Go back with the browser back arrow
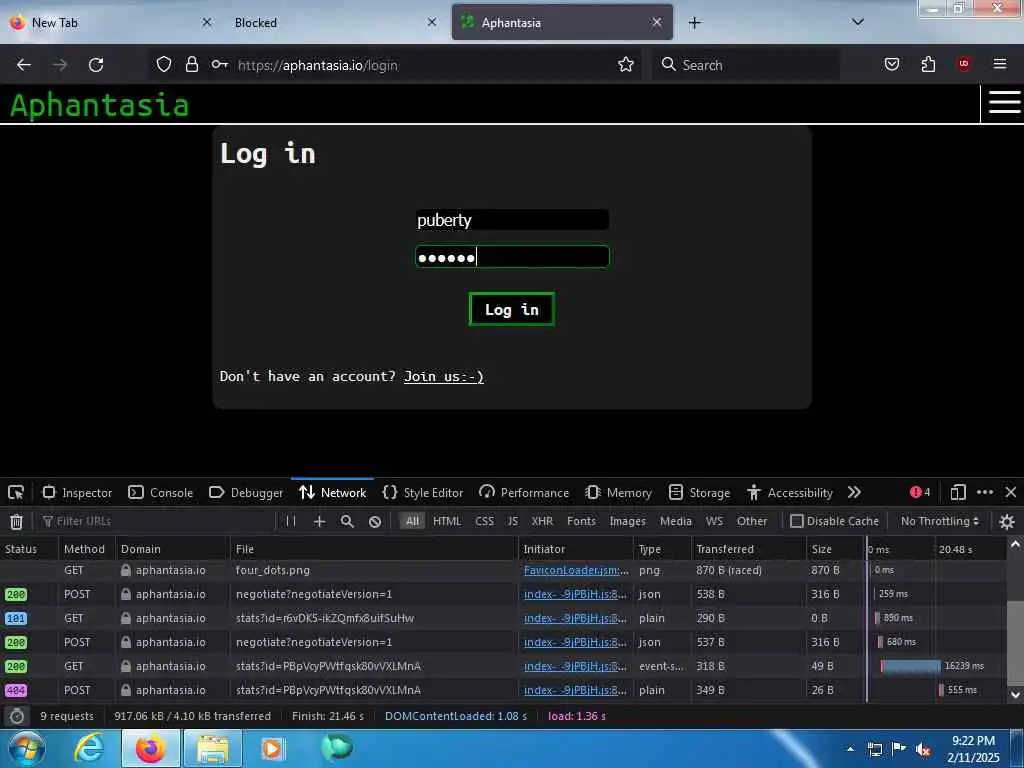The image size is (1024, 768). tap(24, 65)
